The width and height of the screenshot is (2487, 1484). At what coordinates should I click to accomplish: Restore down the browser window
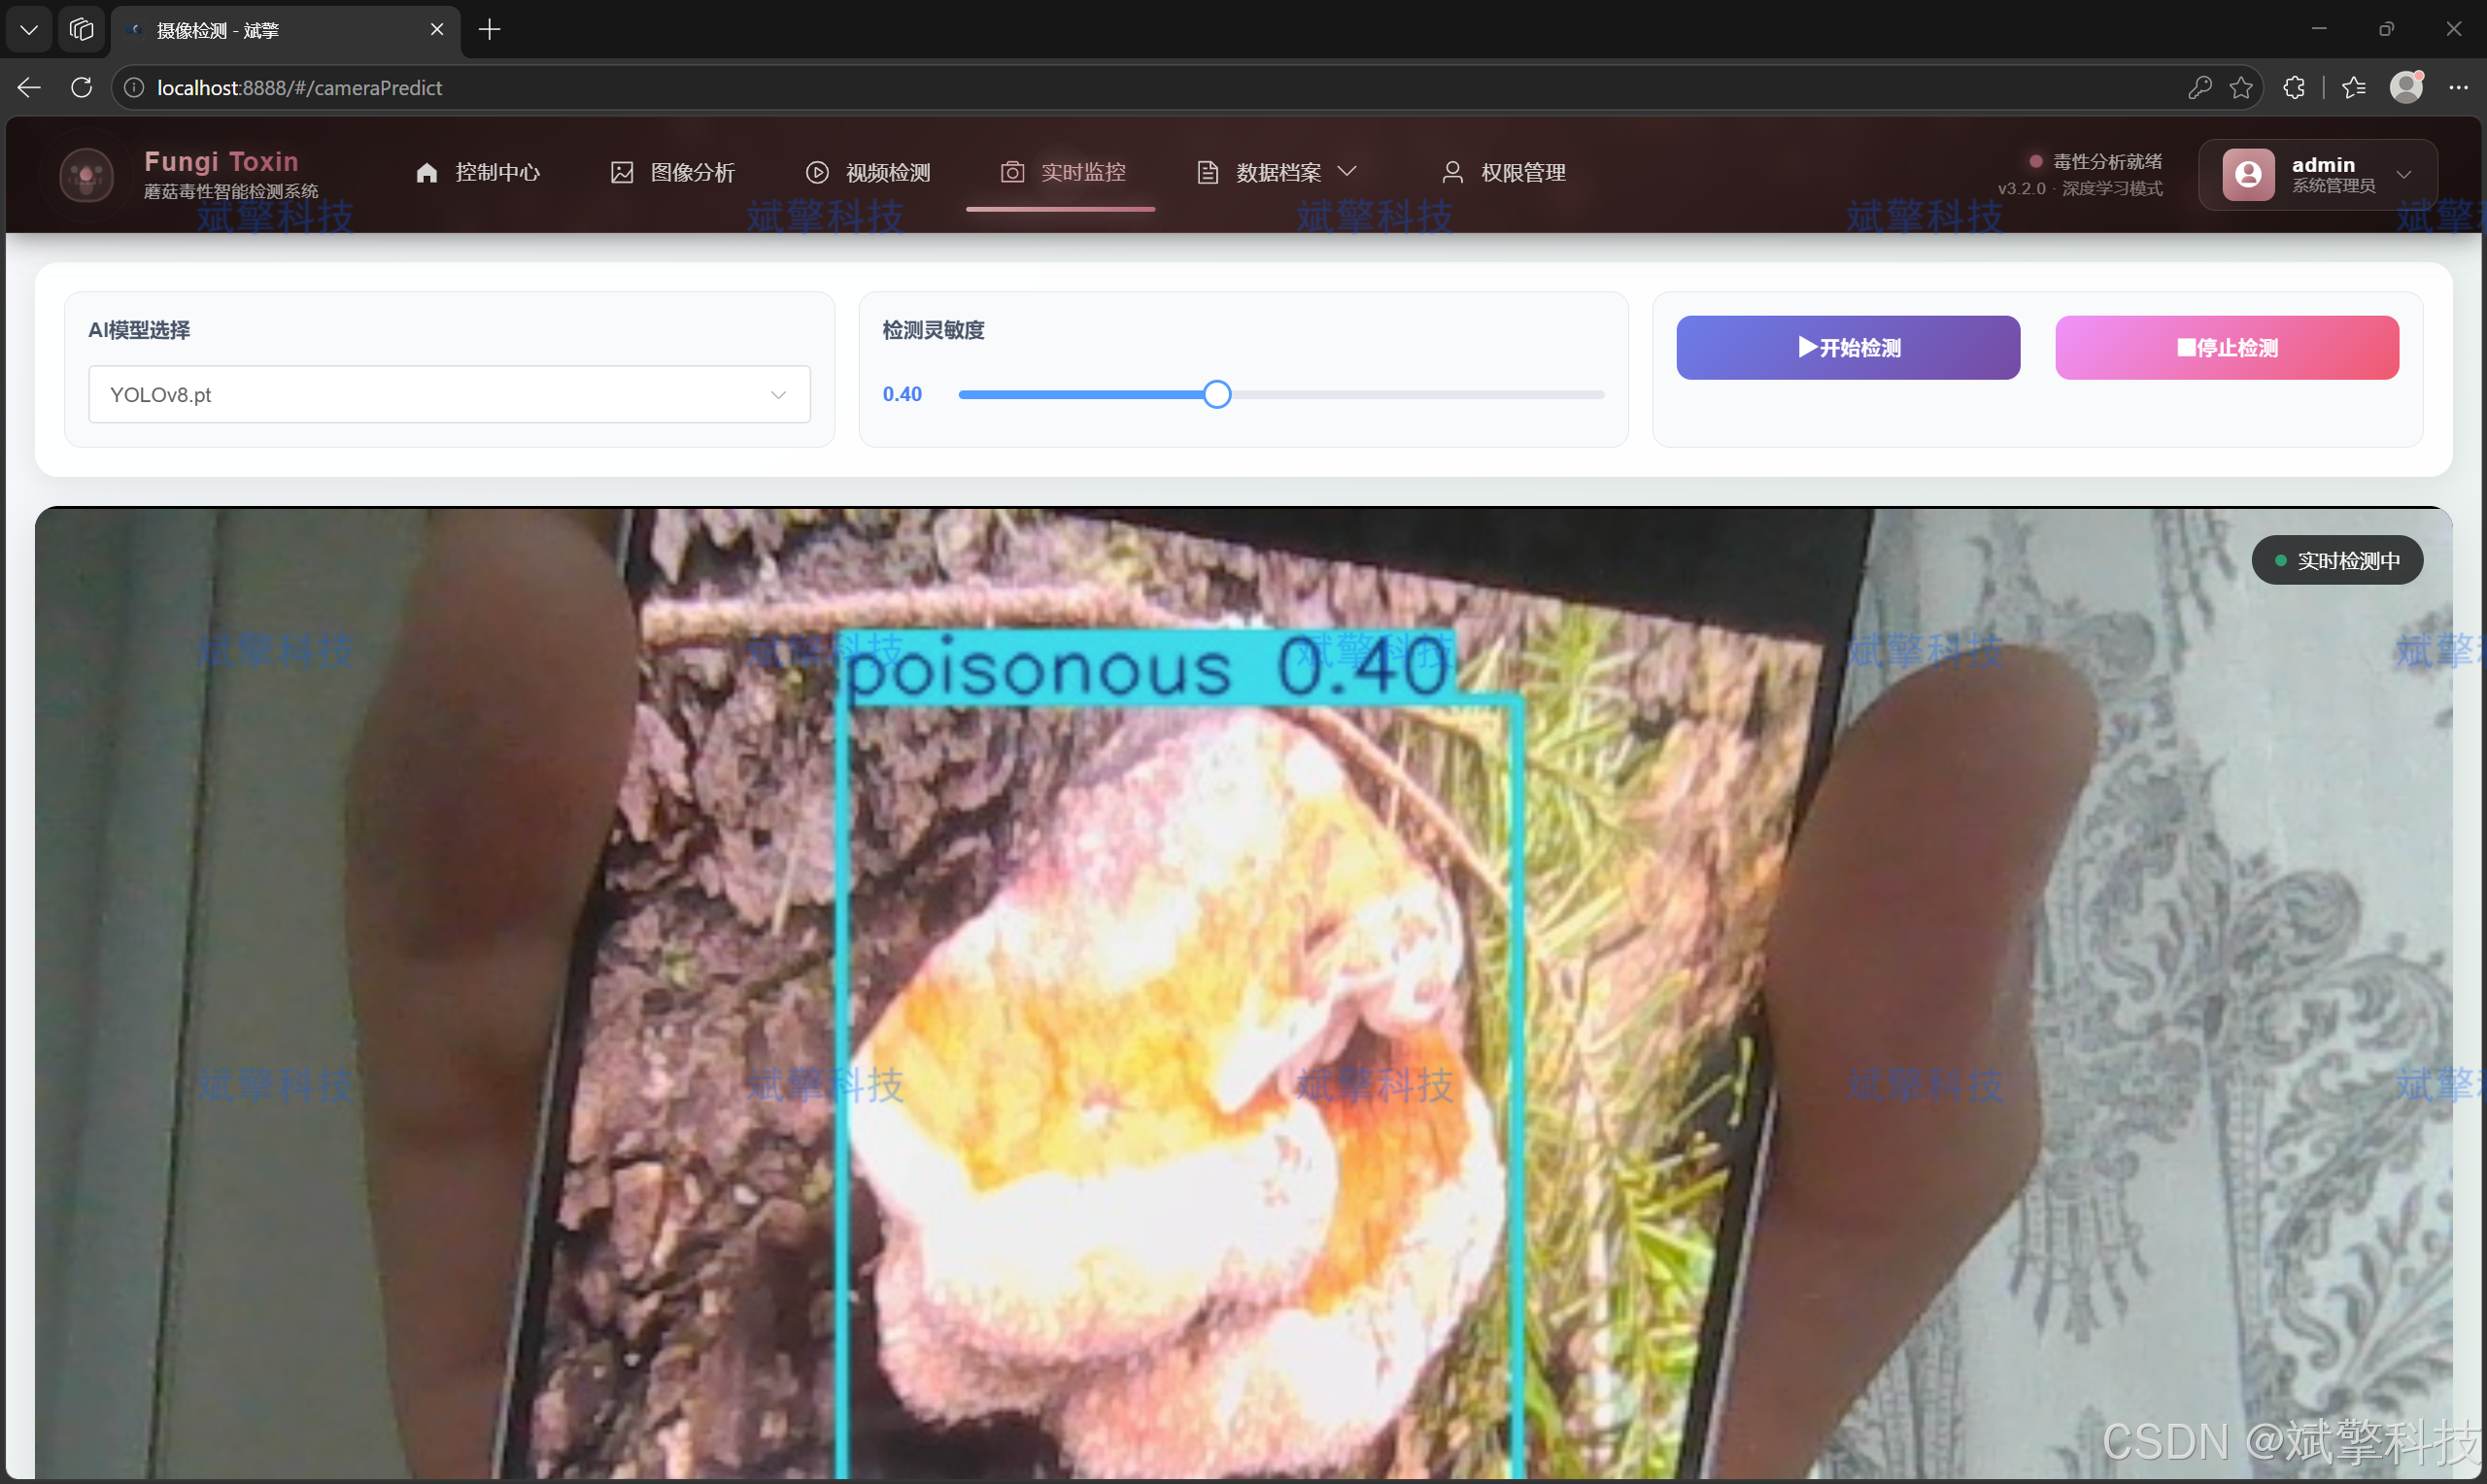2386,29
